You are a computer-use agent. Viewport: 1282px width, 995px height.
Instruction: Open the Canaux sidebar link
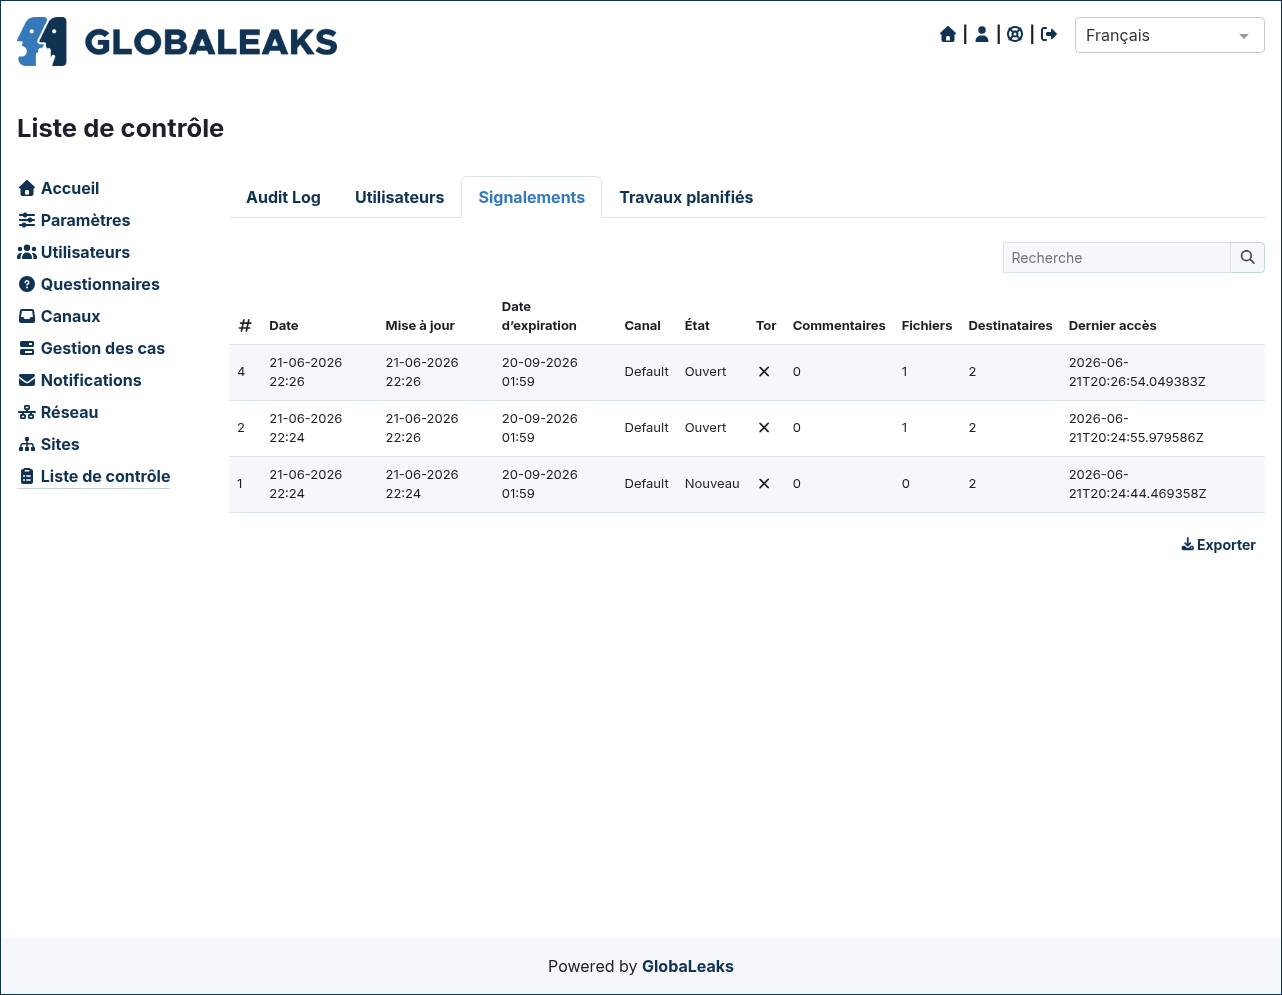click(70, 316)
